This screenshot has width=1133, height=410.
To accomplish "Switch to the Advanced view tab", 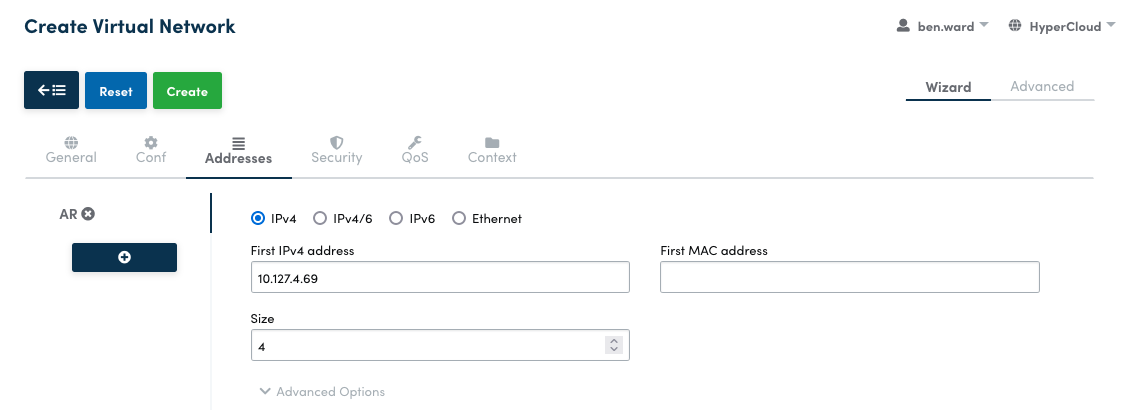I will click(x=1042, y=87).
